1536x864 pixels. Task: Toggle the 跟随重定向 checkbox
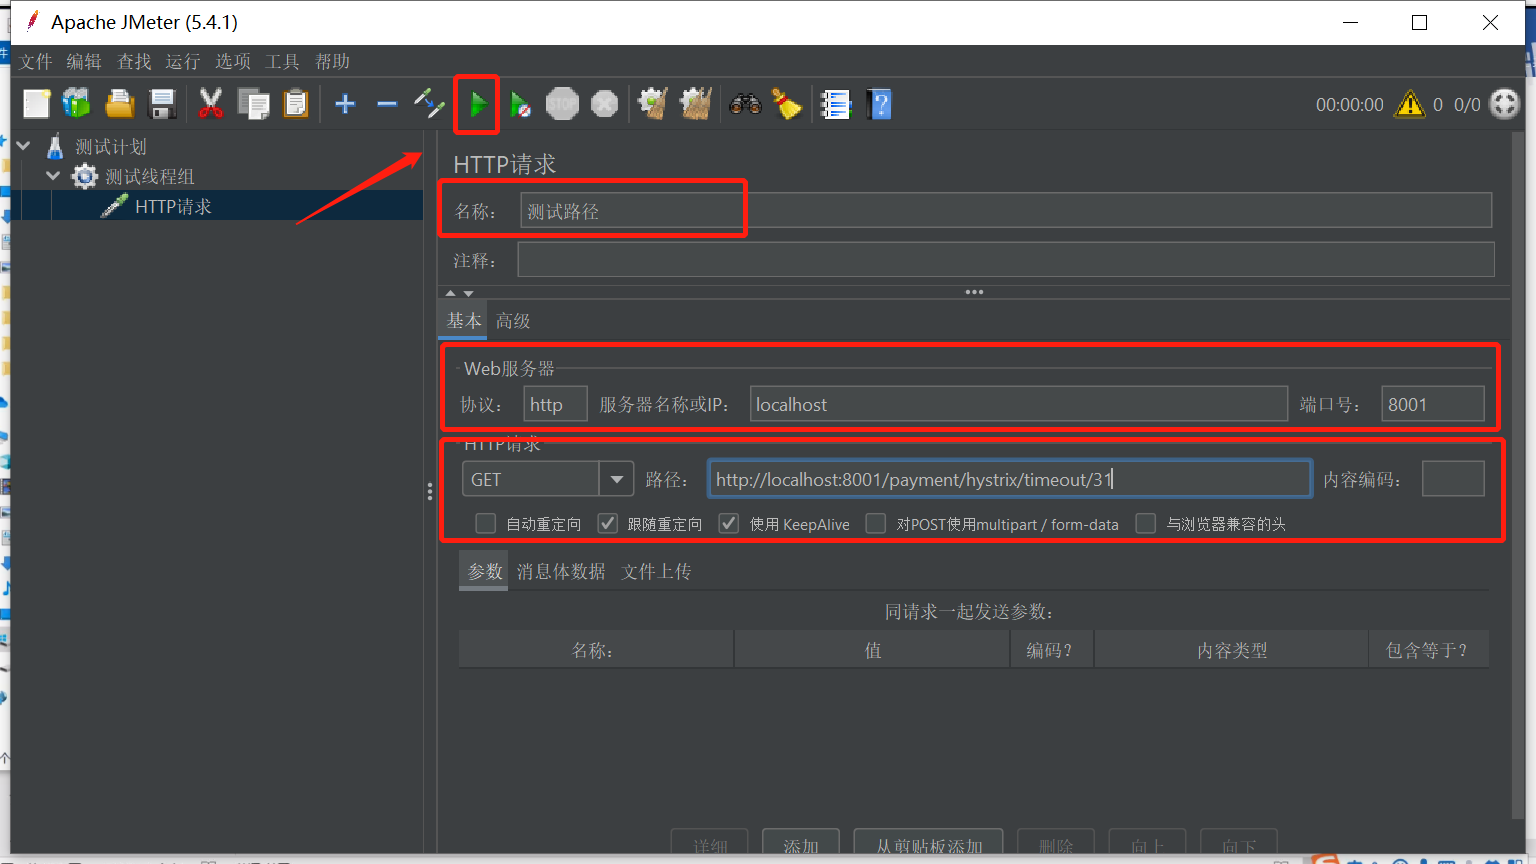(607, 524)
